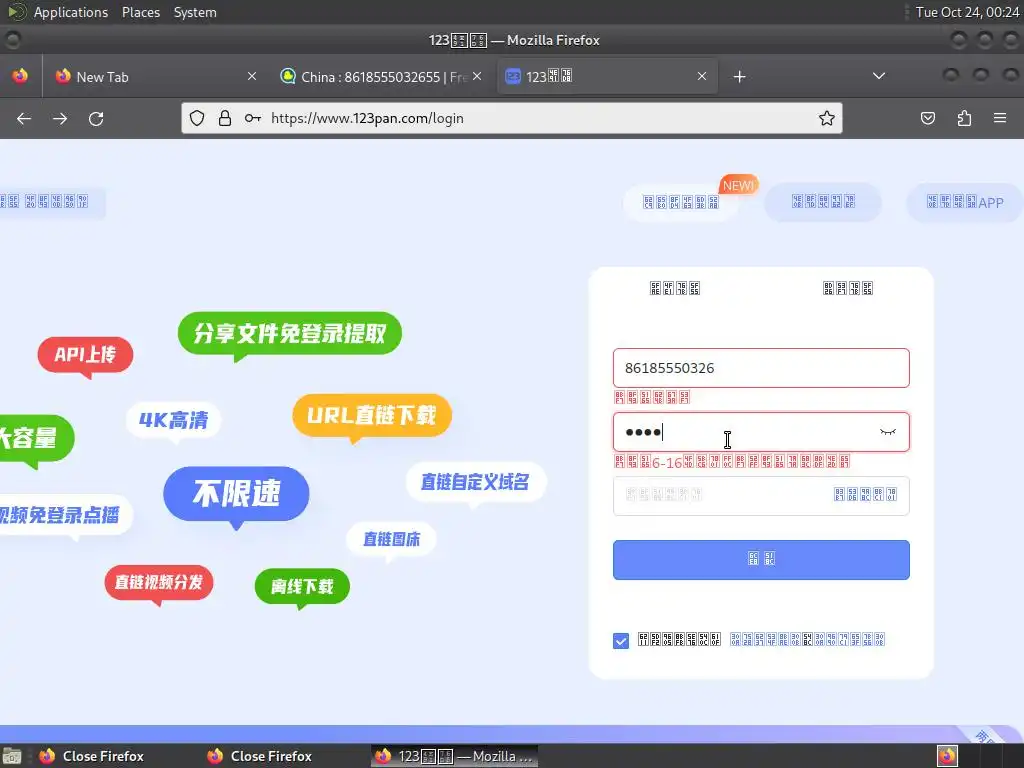Open the System menu
This screenshot has height=768, width=1024.
click(x=195, y=12)
